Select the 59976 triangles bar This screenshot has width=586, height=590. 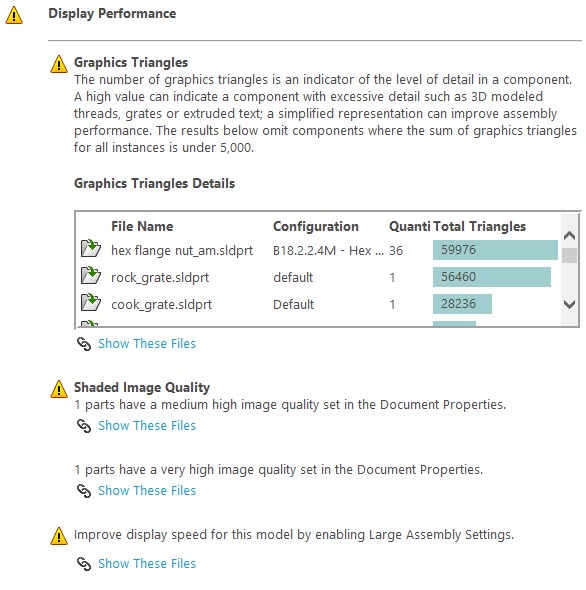click(495, 250)
